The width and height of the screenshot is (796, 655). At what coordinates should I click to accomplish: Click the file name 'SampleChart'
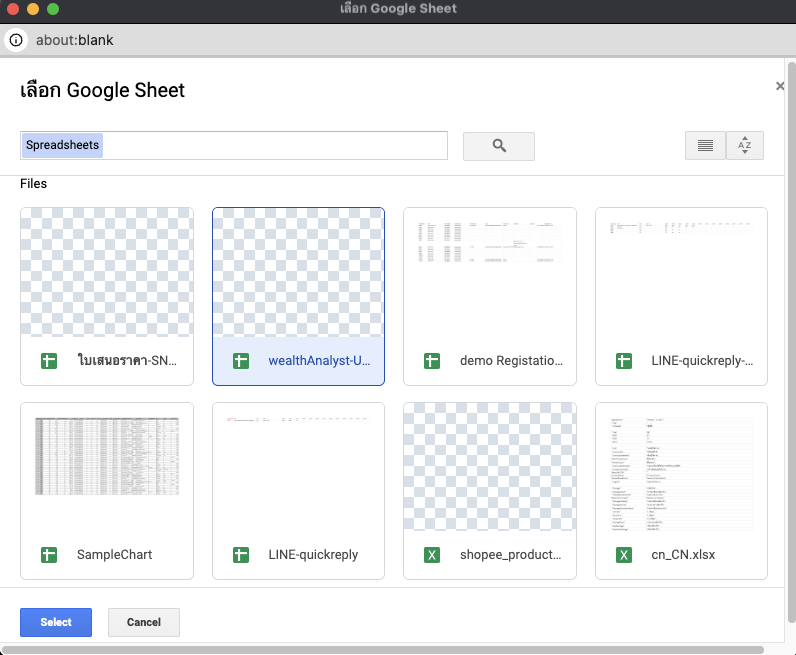(x=115, y=555)
